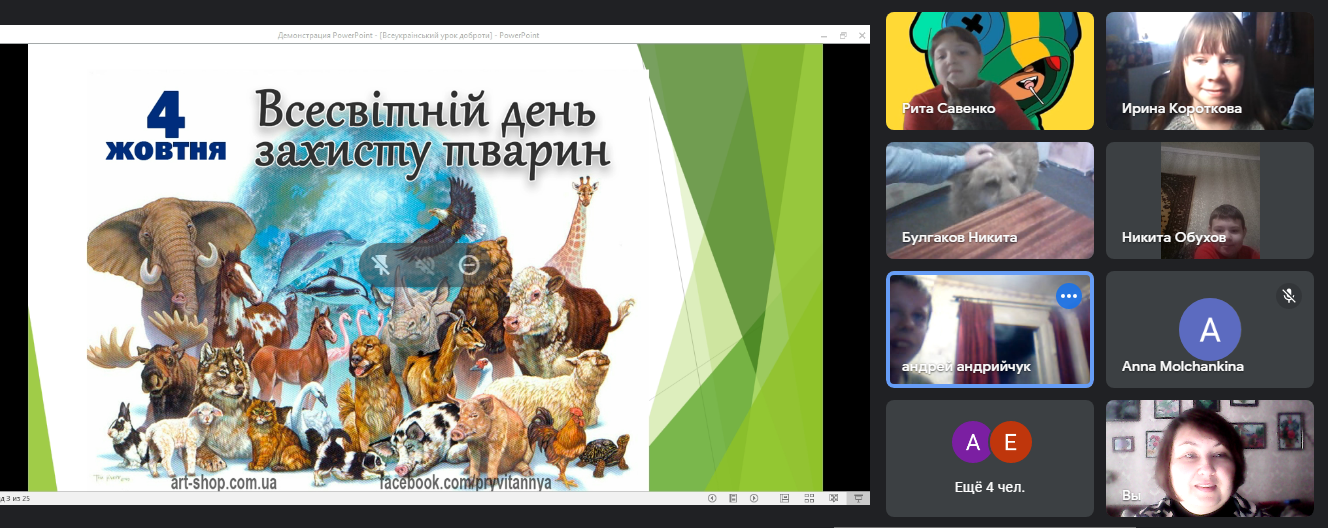
Task: Switch to Normal view in PowerPoint status bar
Action: point(785,498)
